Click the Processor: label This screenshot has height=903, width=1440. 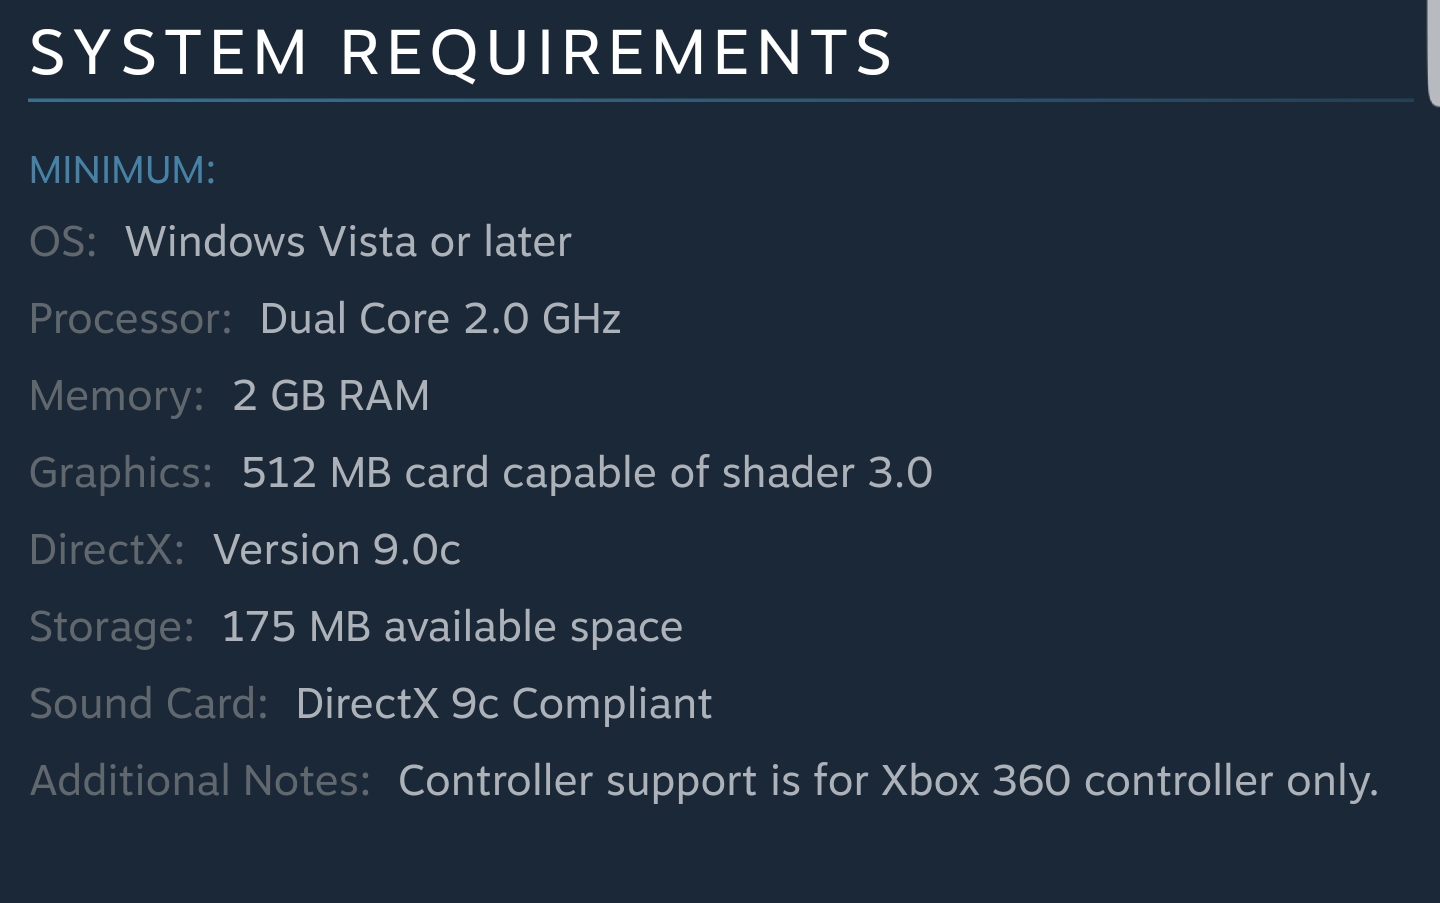130,319
